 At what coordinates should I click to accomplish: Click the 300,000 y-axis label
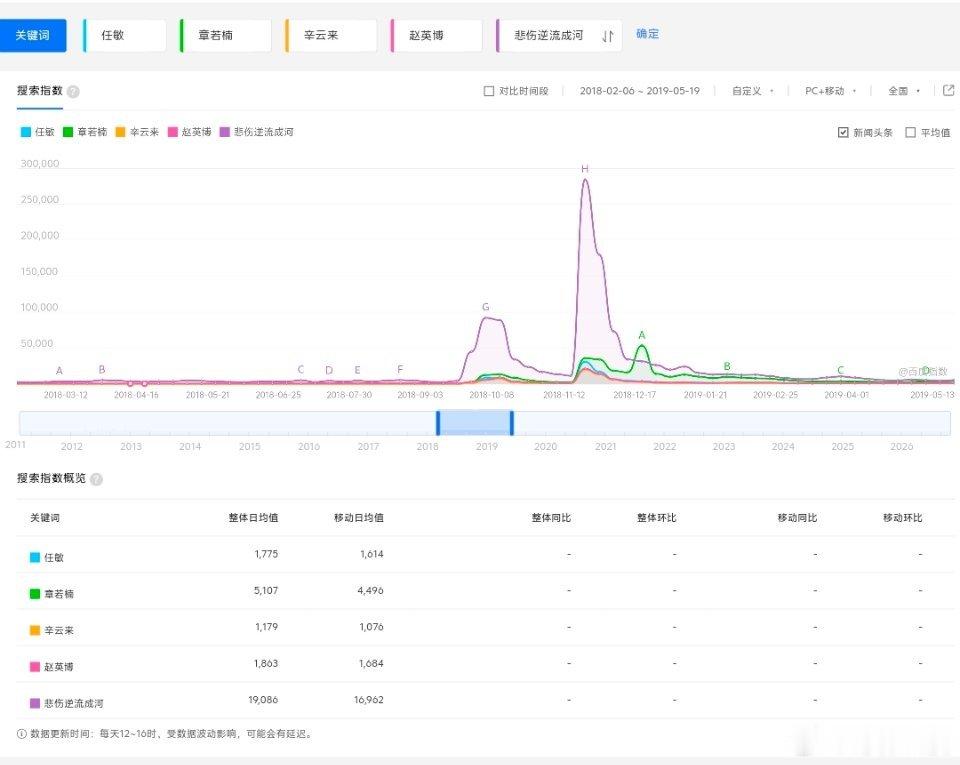40,164
